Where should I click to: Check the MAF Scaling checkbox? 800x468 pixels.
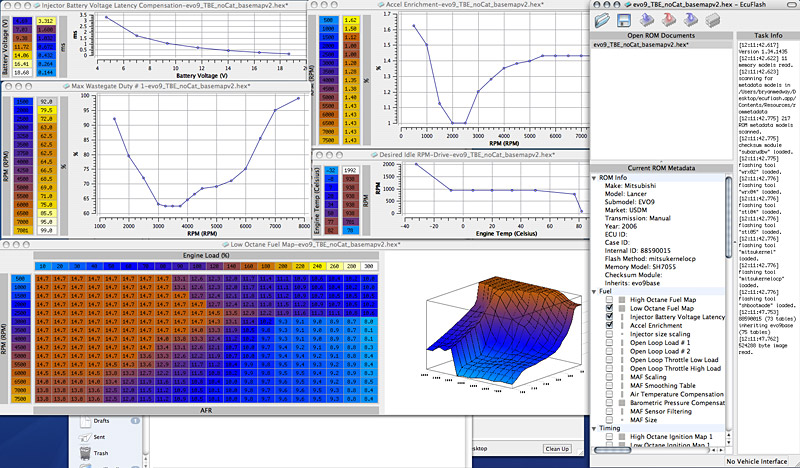point(609,377)
